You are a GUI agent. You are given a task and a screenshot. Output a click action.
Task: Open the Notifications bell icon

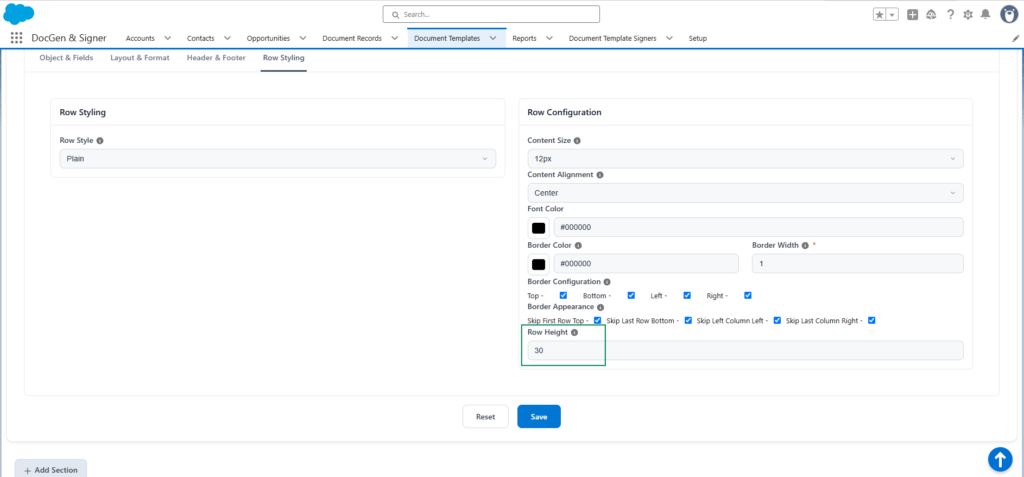point(985,14)
